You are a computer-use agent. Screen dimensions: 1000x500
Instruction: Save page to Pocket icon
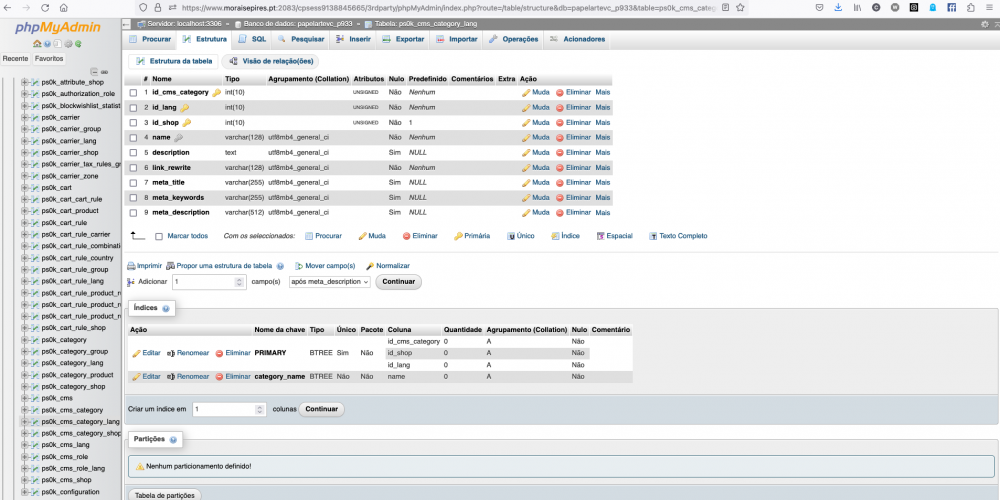[820, 7]
